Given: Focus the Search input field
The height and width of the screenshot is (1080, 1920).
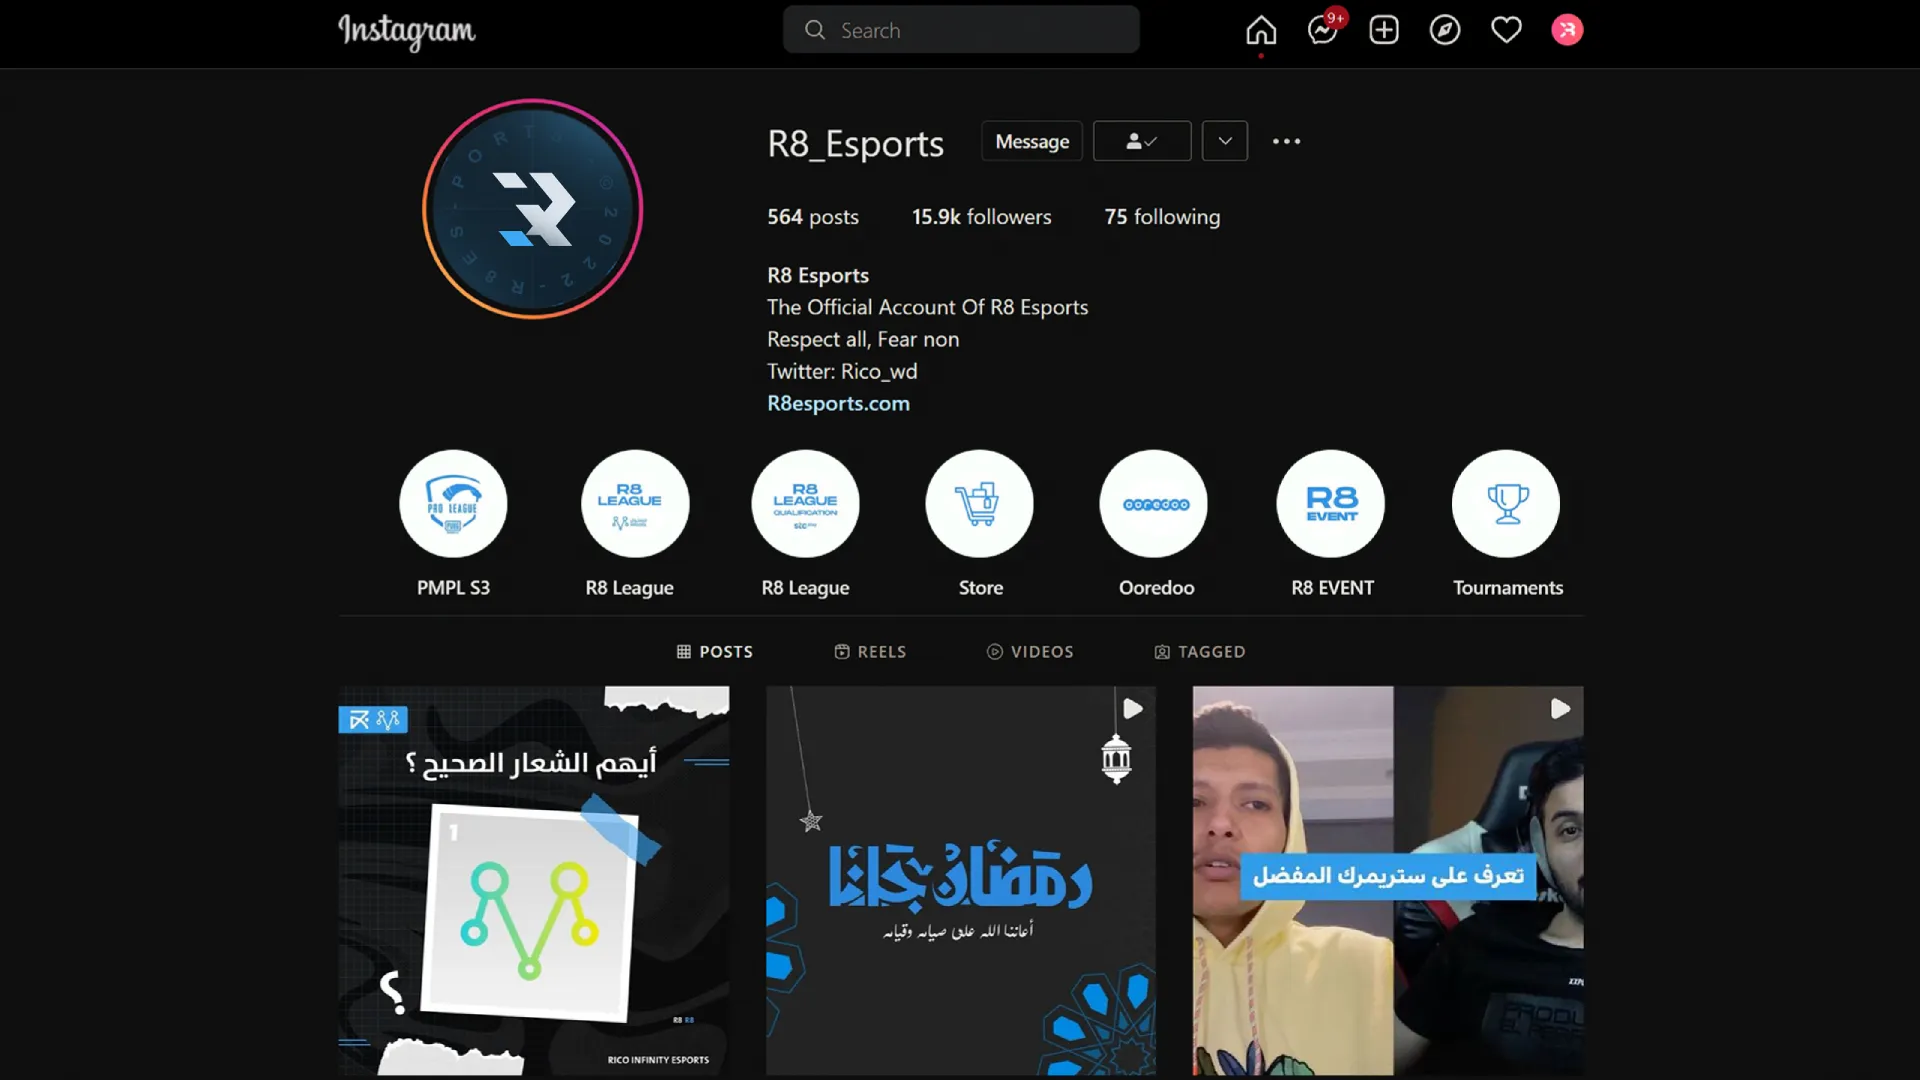Looking at the screenshot, I should (961, 30).
